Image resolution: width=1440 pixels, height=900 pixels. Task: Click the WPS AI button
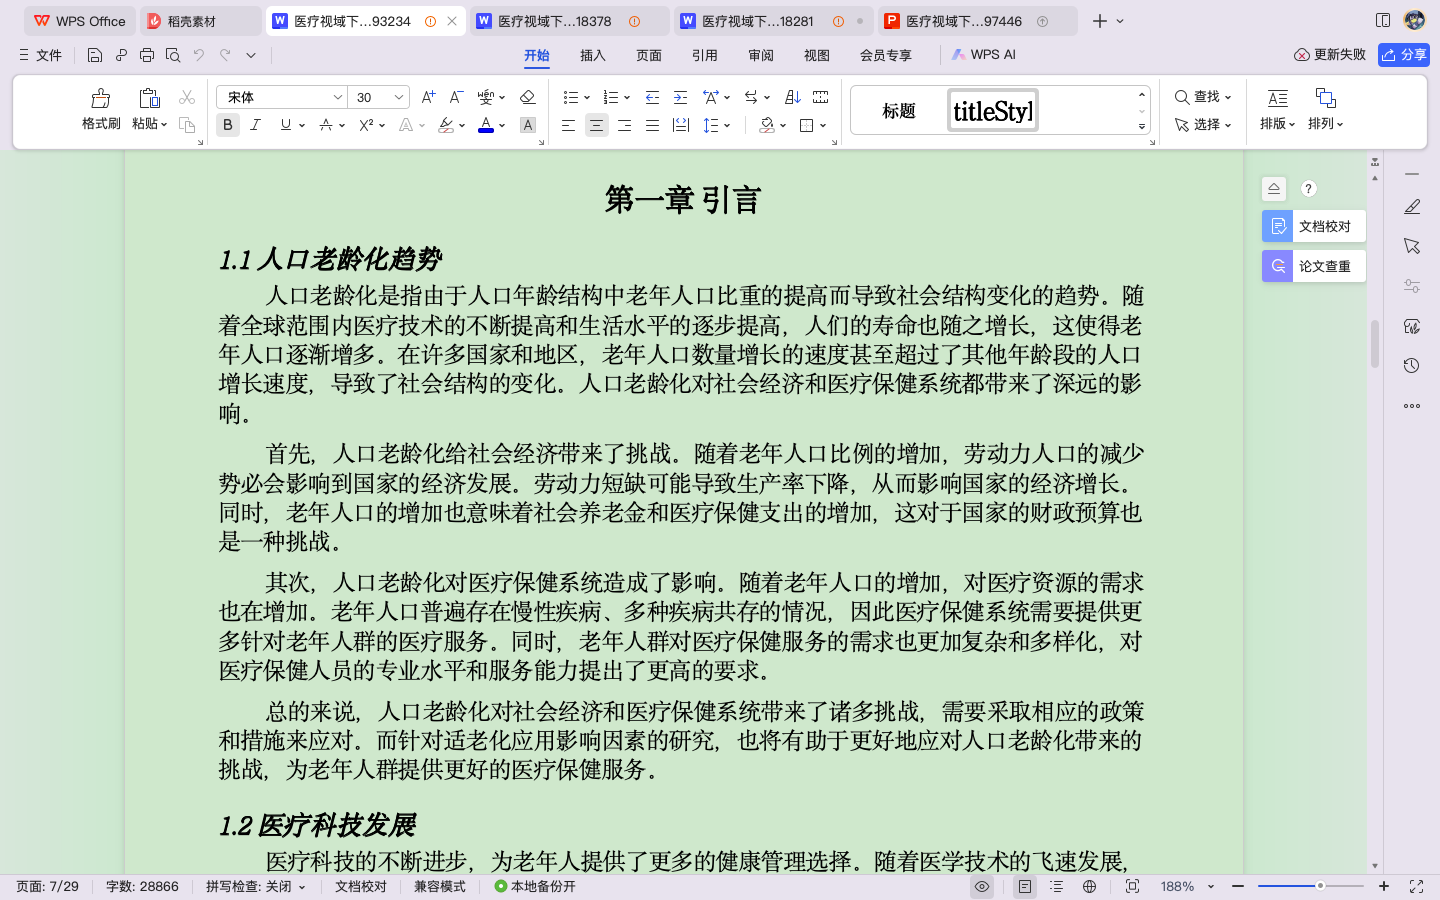coord(984,55)
